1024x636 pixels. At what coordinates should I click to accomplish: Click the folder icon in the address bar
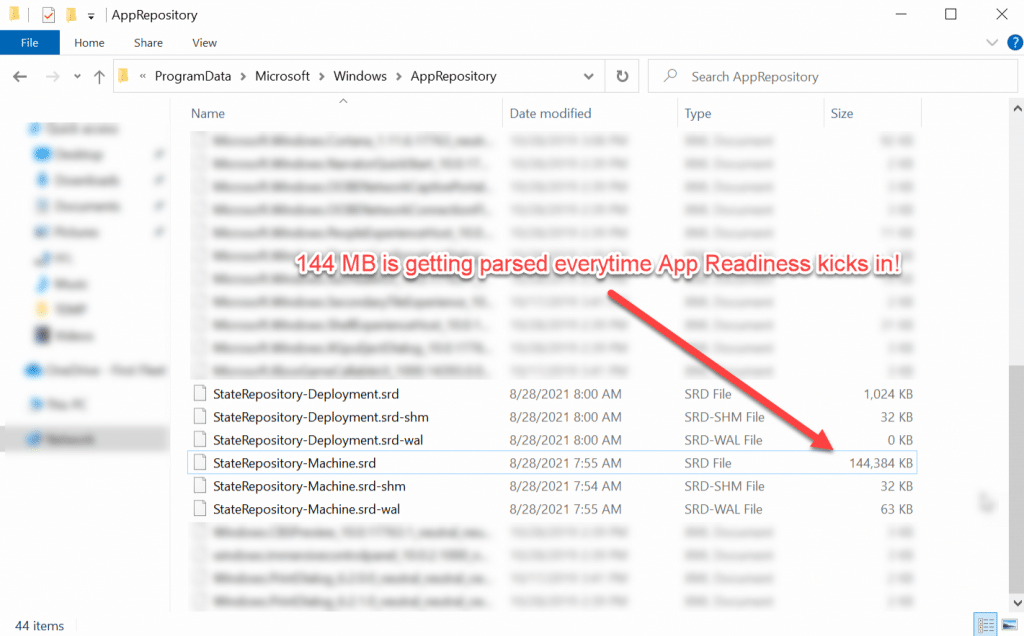122,76
